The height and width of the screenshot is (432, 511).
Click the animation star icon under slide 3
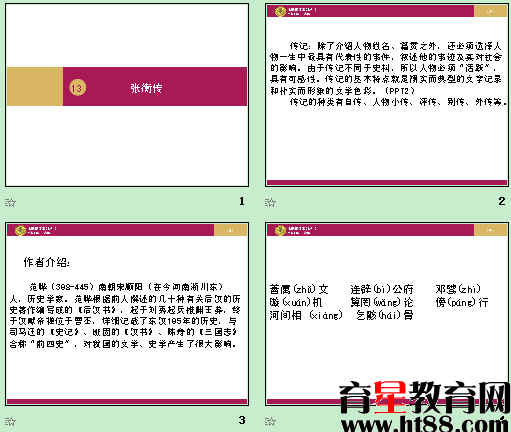[x=10, y=421]
